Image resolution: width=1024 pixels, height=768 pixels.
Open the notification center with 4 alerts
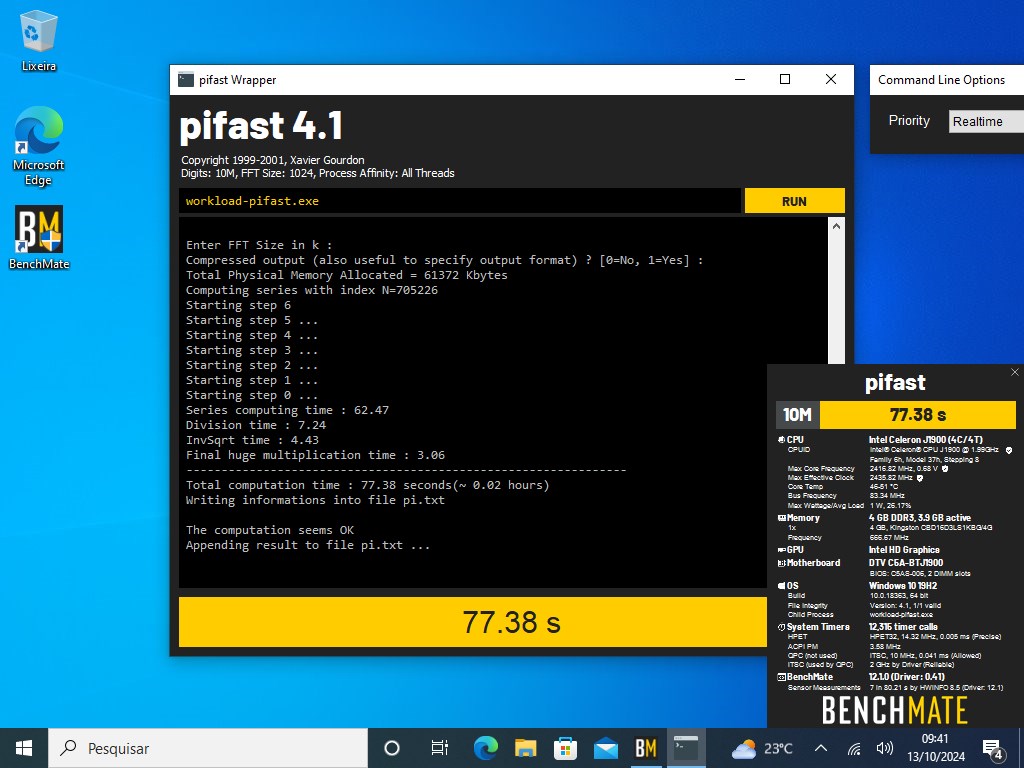click(993, 749)
